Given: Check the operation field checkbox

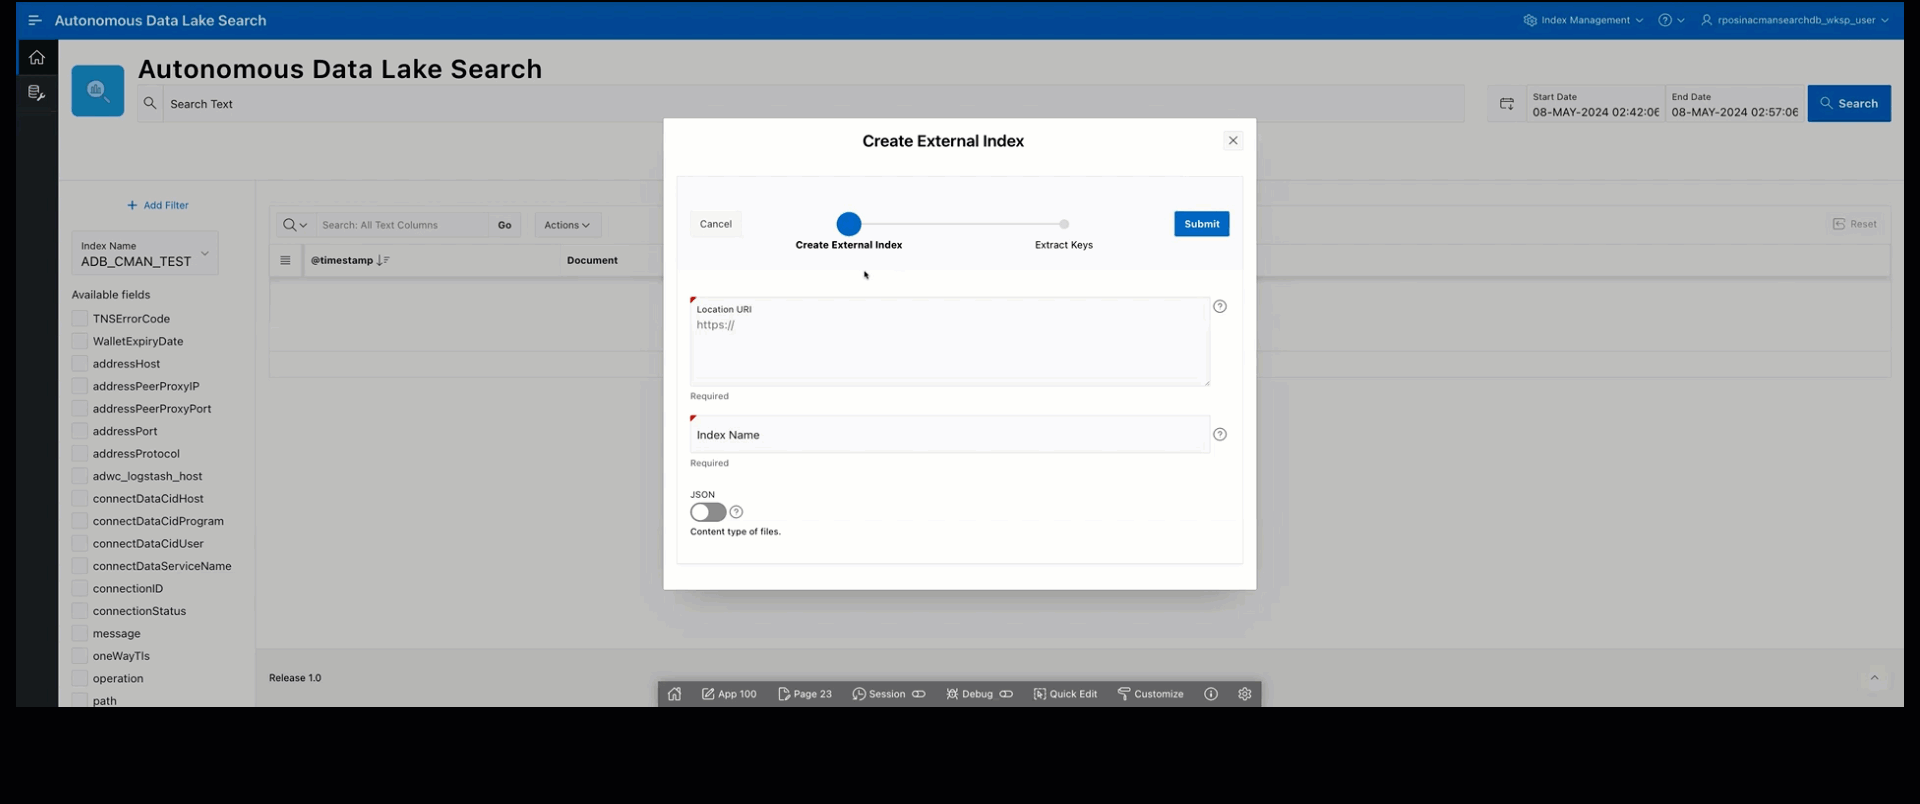Looking at the screenshot, I should (x=80, y=678).
